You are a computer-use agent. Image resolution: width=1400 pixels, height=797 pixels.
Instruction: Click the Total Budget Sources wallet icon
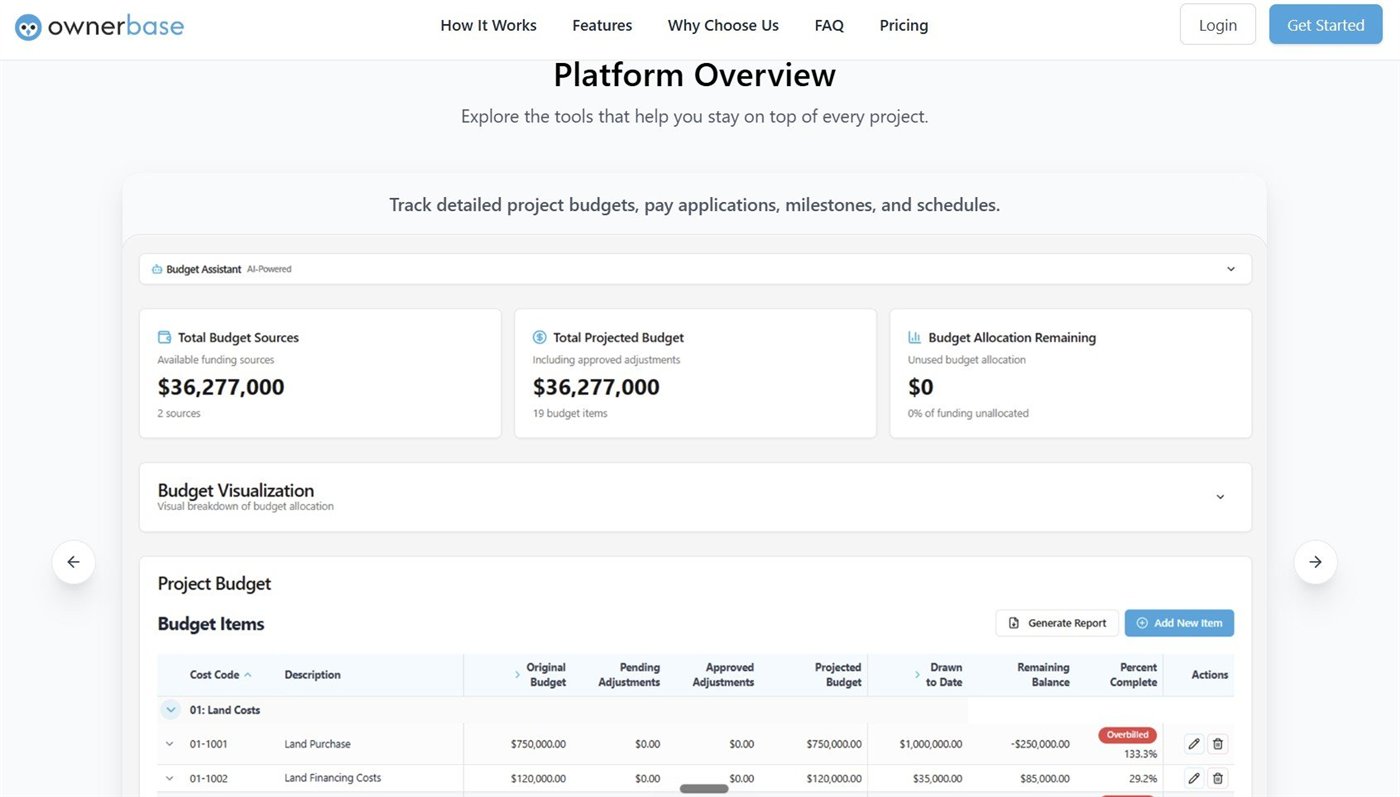(x=164, y=337)
